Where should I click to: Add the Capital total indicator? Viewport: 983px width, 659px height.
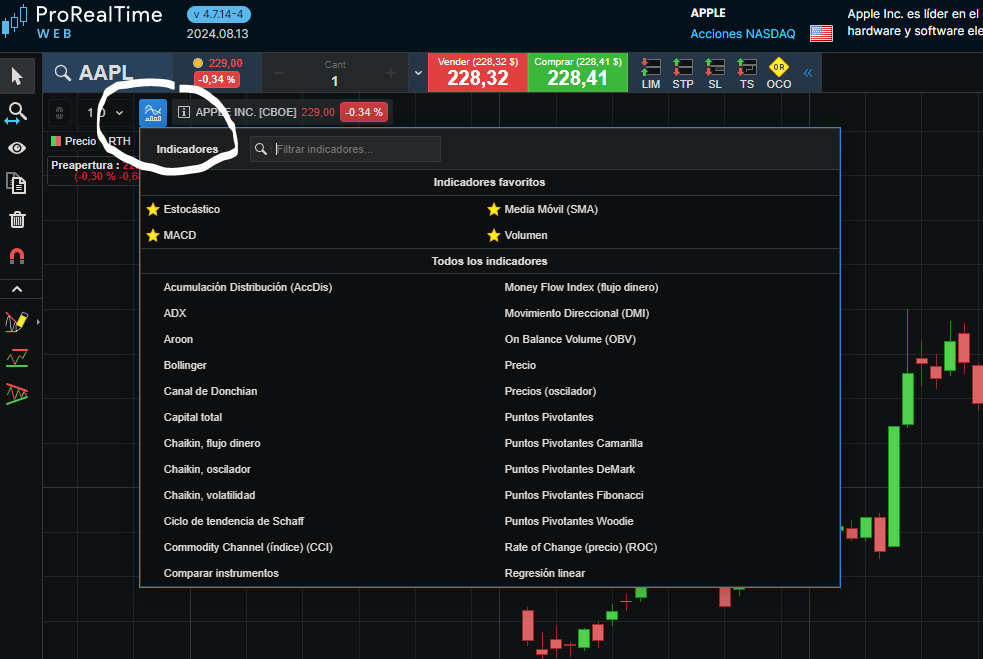coord(192,417)
